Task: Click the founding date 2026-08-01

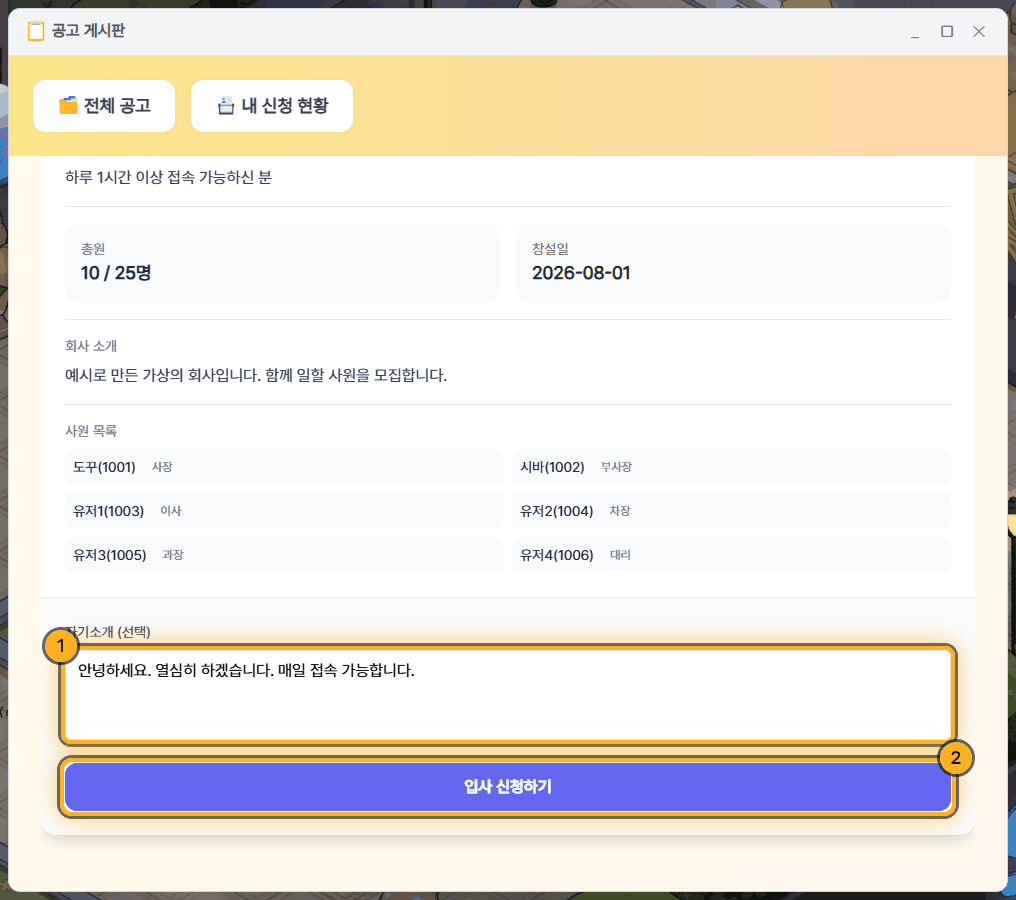Action: 581,273
